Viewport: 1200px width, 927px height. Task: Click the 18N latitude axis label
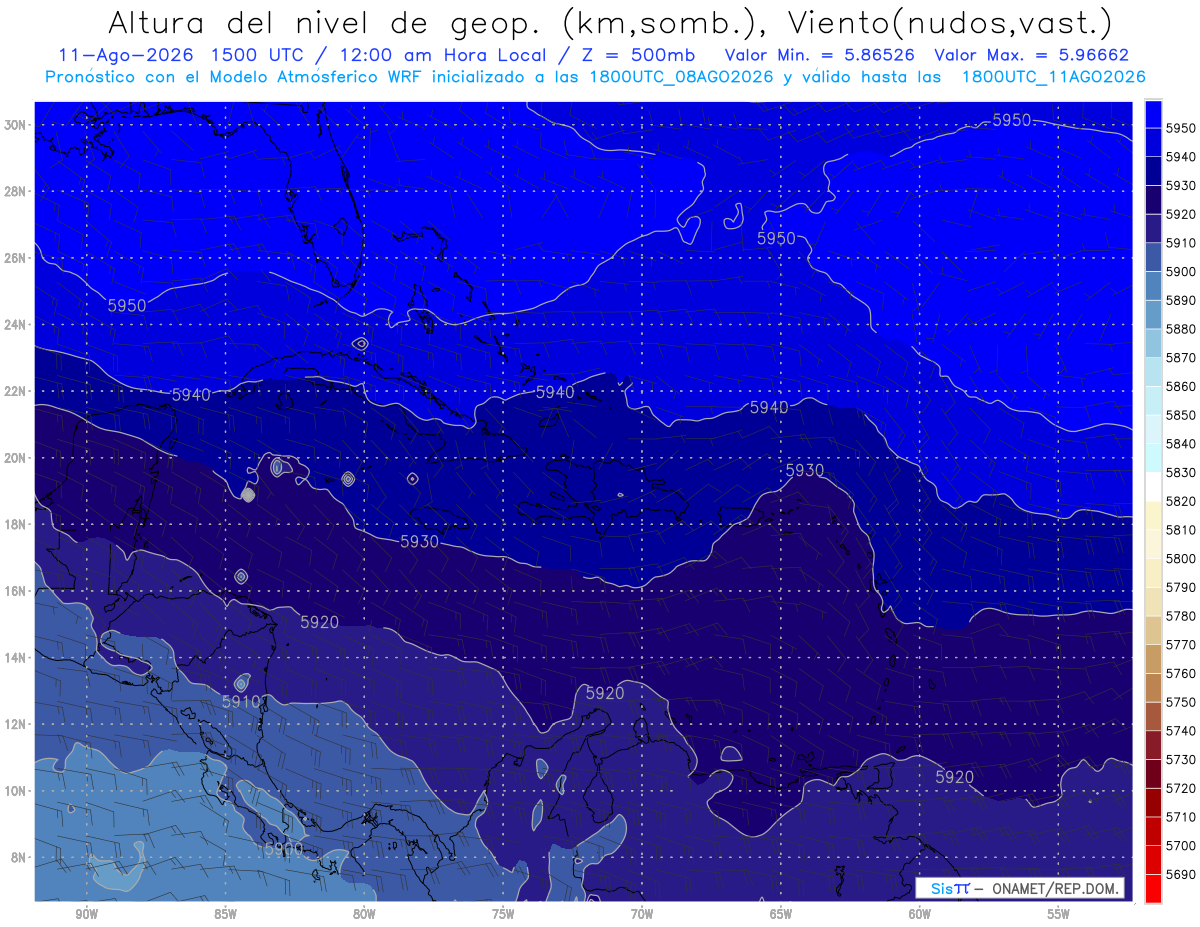pyautogui.click(x=16, y=525)
